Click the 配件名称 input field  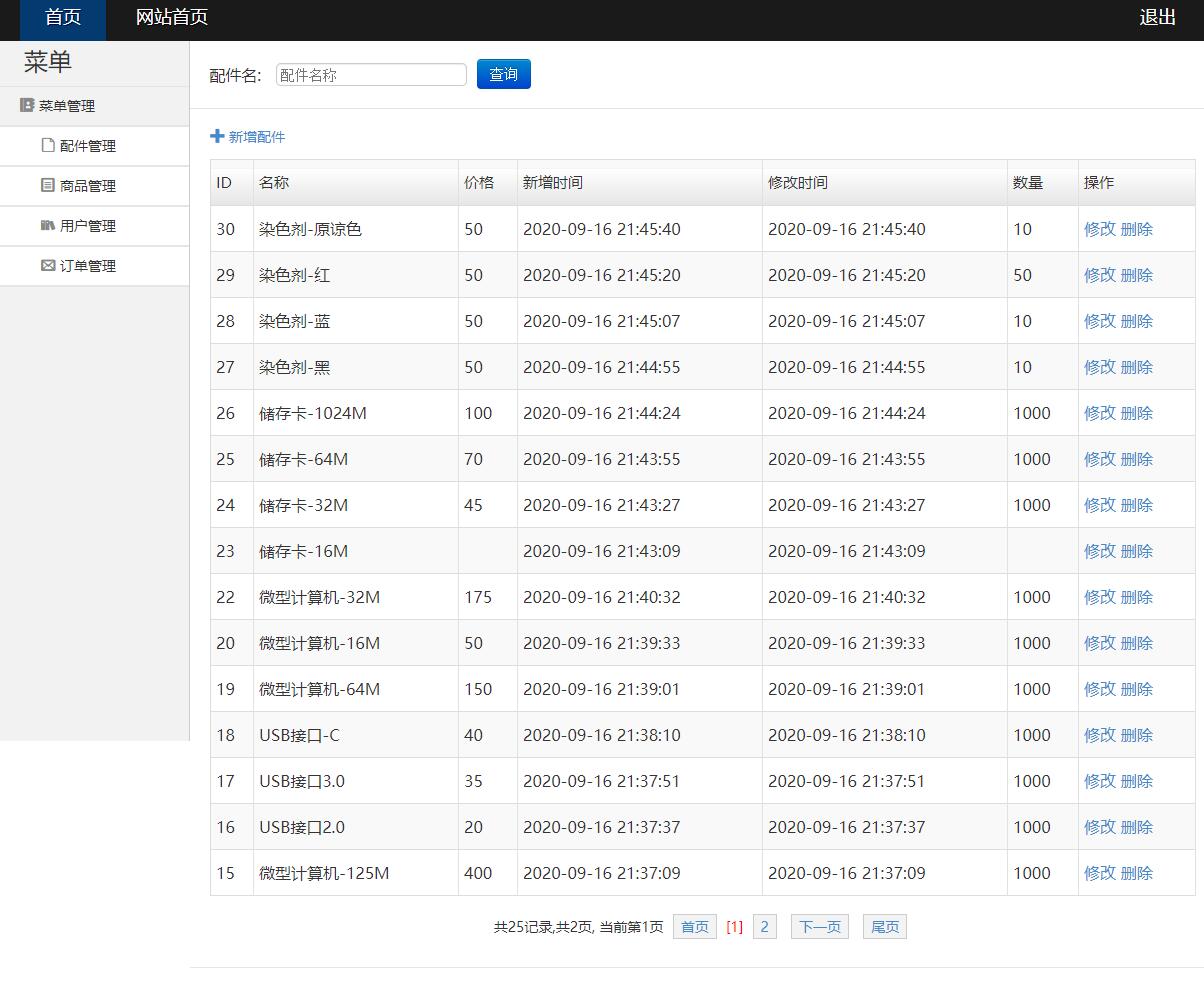(370, 74)
